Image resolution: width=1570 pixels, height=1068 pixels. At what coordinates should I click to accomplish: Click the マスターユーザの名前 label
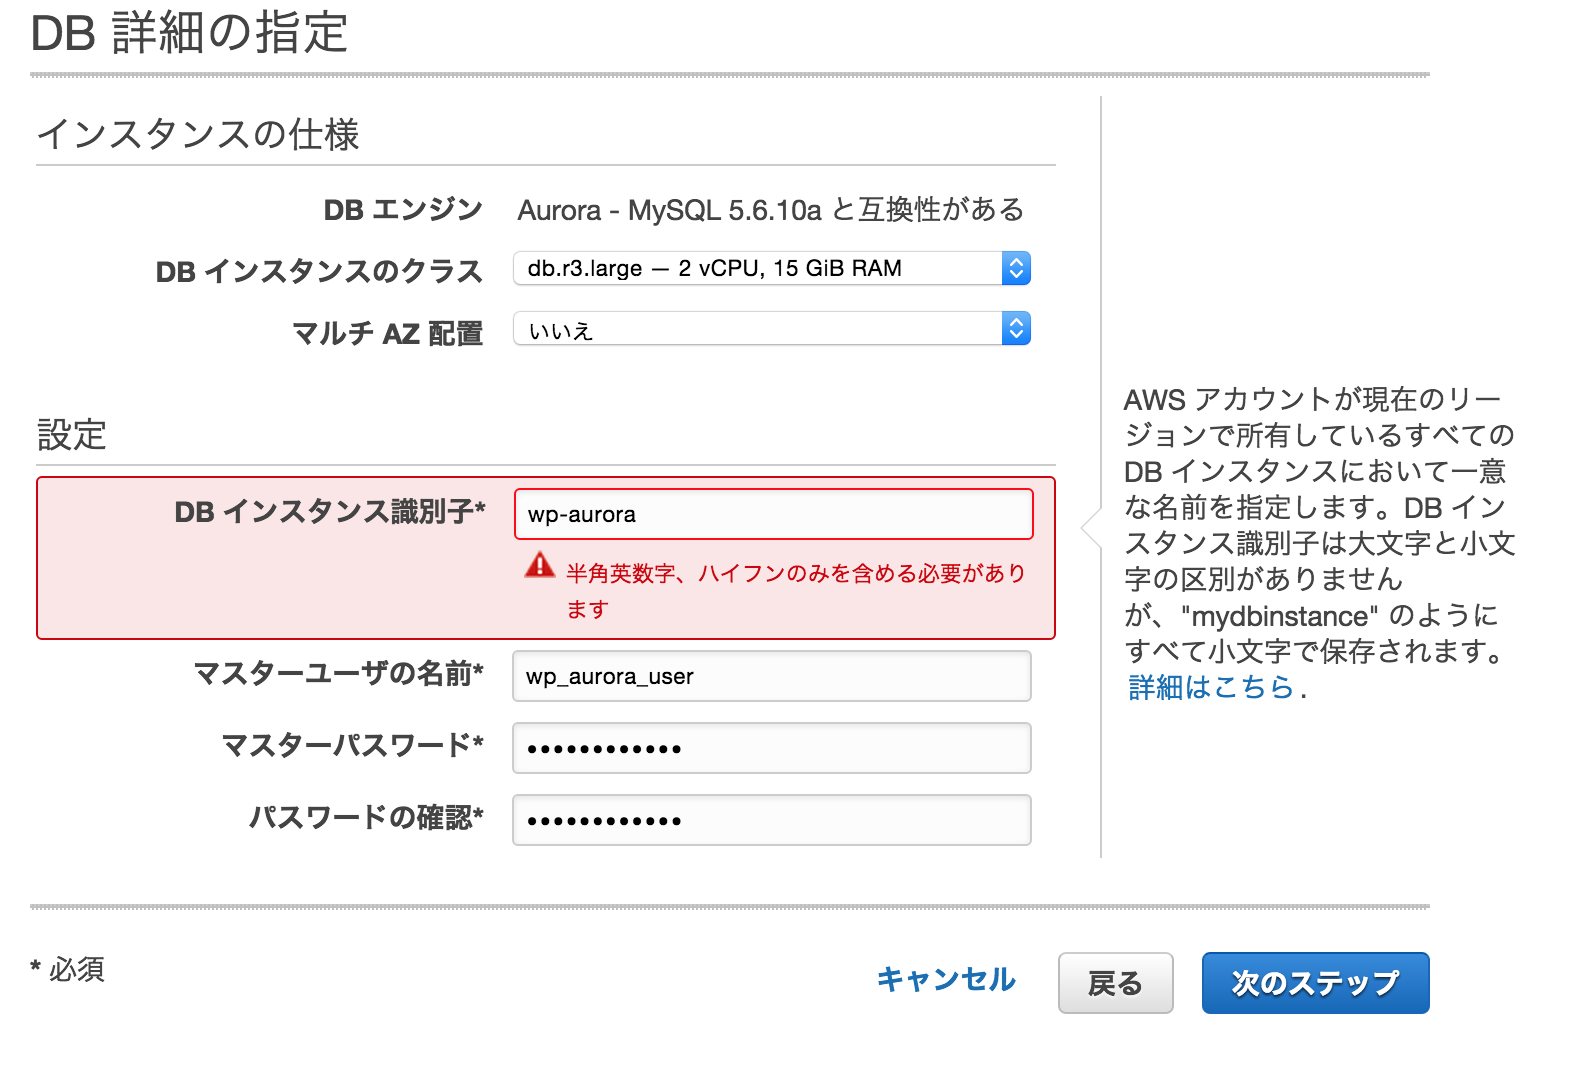339,674
